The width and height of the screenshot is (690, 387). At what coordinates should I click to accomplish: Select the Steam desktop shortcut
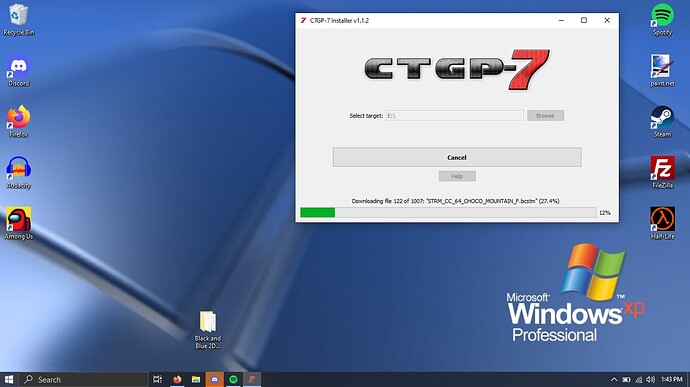pos(662,122)
